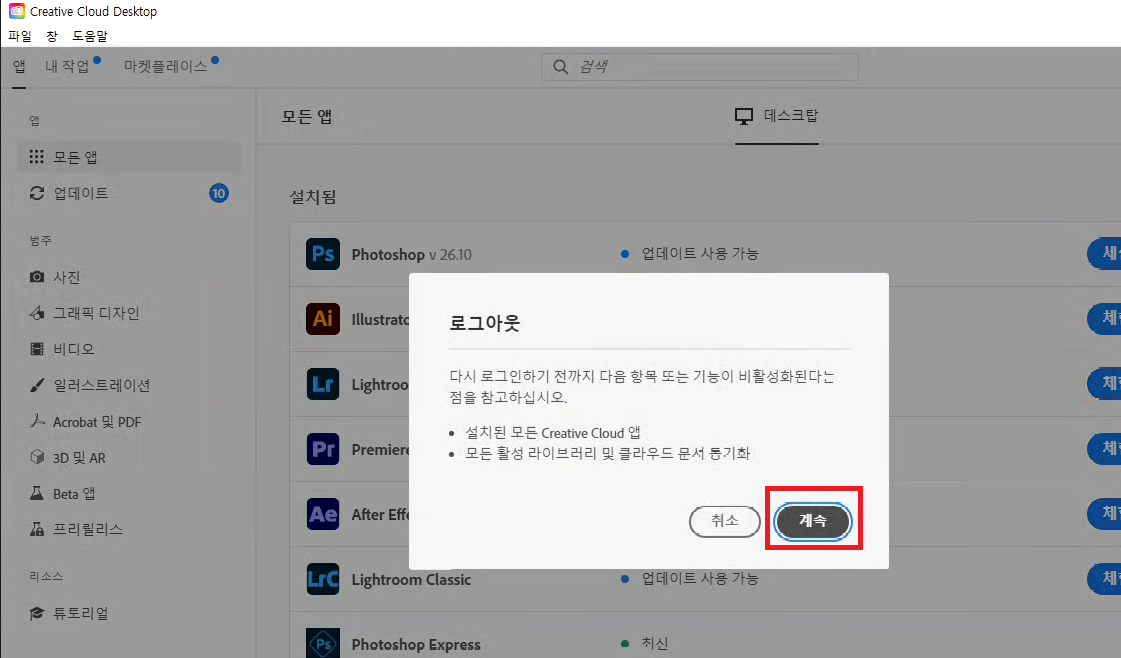Switch to the 내 작업 tab
This screenshot has height=658, width=1121.
coord(67,67)
